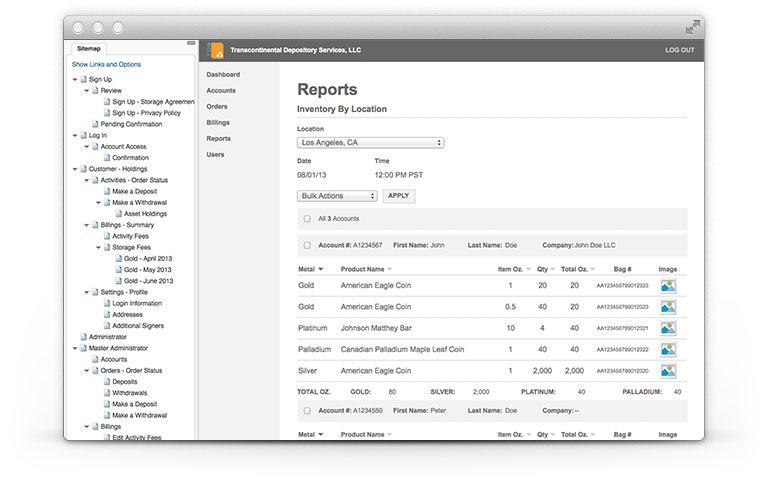
Task: Open Gold - June 2013 page
Action: point(148,281)
